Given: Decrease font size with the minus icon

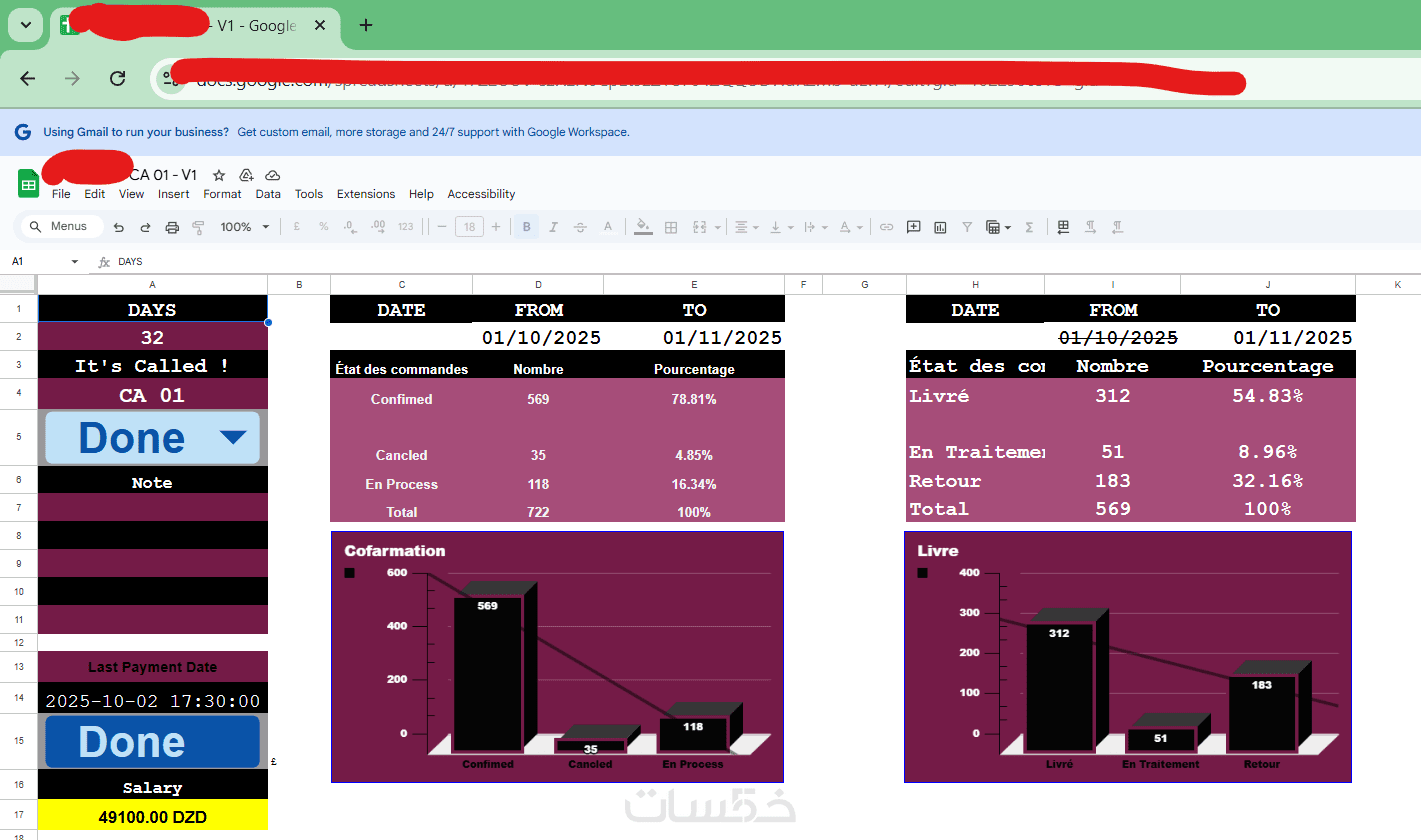Looking at the screenshot, I should pyautogui.click(x=442, y=227).
